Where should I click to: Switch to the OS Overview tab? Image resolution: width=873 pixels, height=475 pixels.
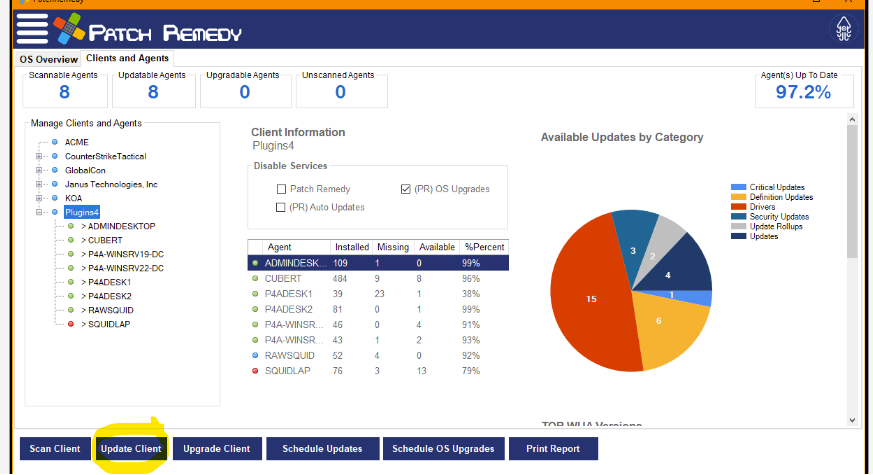click(x=48, y=59)
